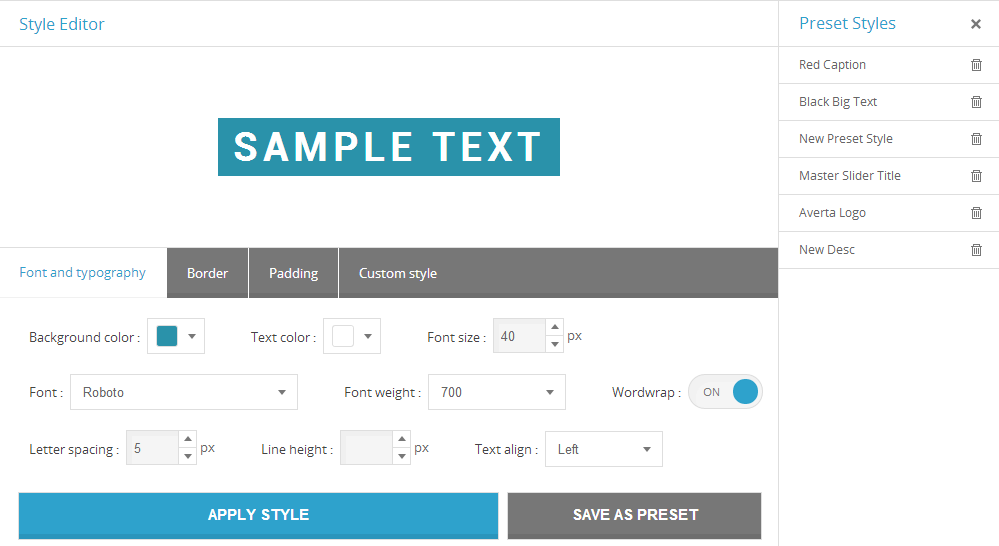This screenshot has height=546, width=999.
Task: Increase font size with up arrow
Action: pos(555,328)
